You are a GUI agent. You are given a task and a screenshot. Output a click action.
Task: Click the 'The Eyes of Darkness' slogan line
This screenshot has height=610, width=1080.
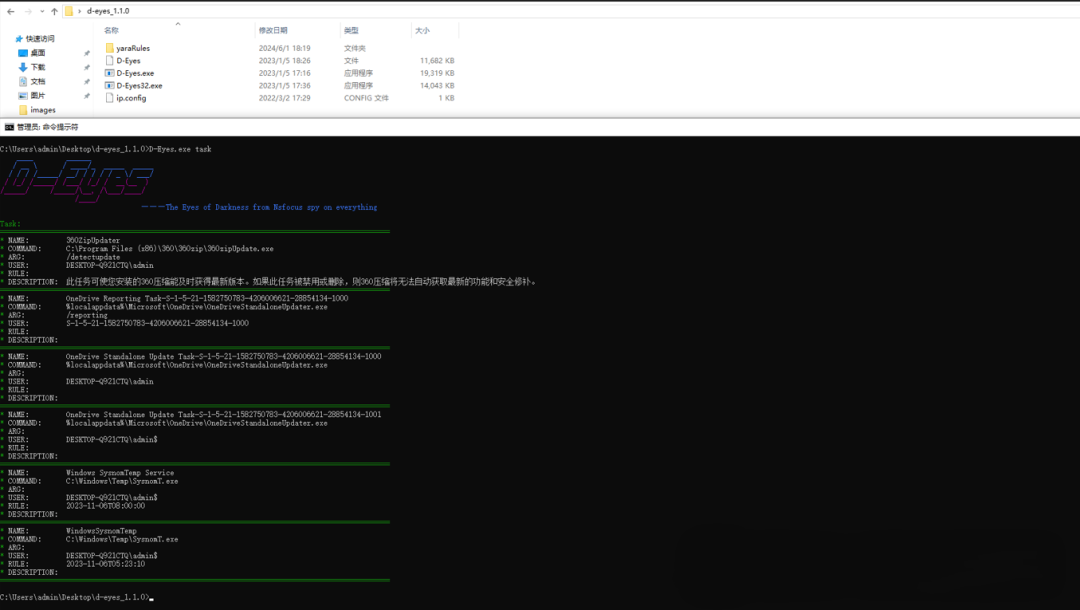259,207
